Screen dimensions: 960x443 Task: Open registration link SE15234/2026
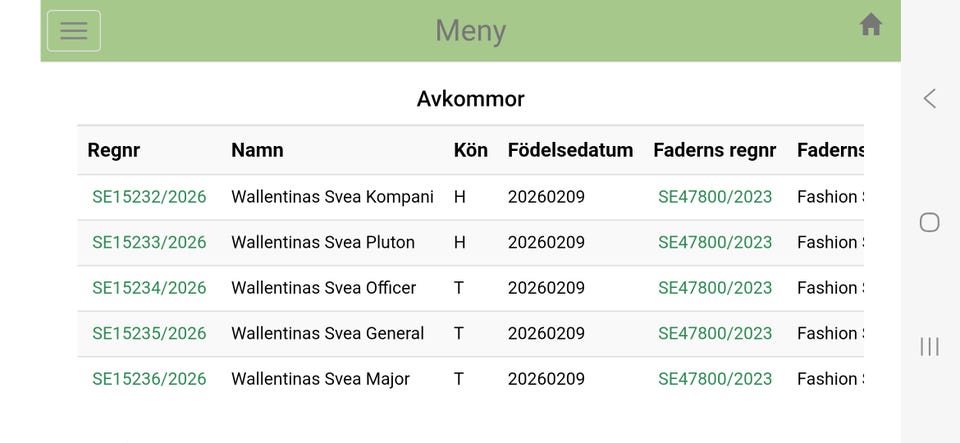tap(149, 288)
